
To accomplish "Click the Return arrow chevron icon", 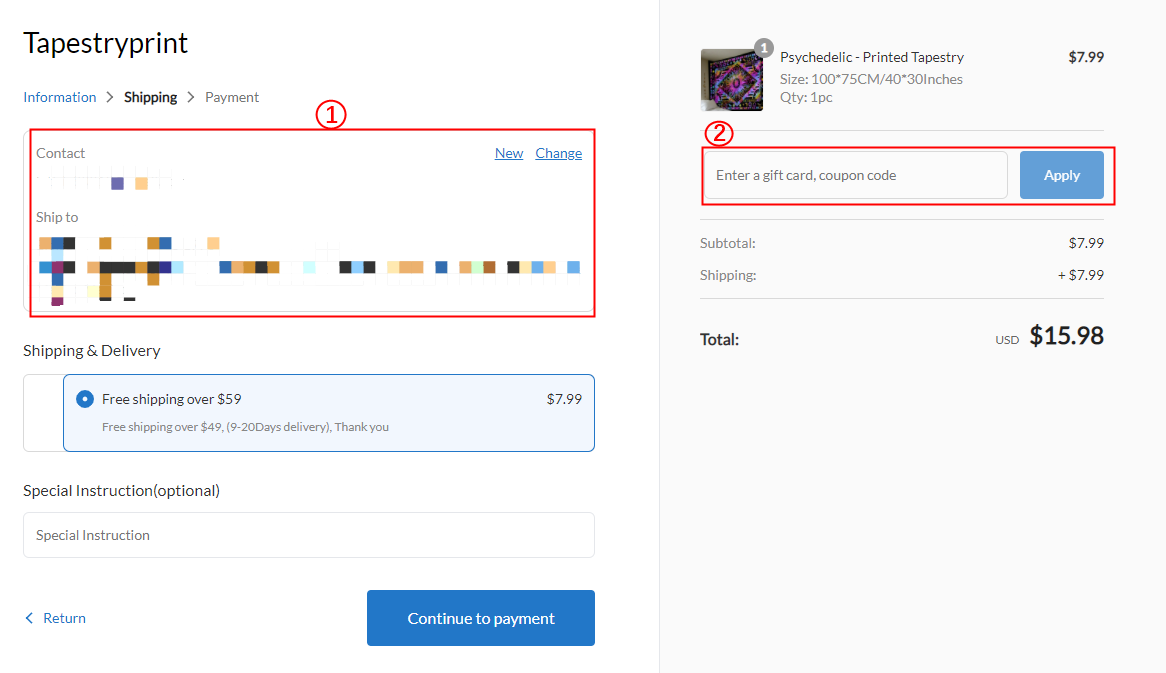I will pos(29,618).
